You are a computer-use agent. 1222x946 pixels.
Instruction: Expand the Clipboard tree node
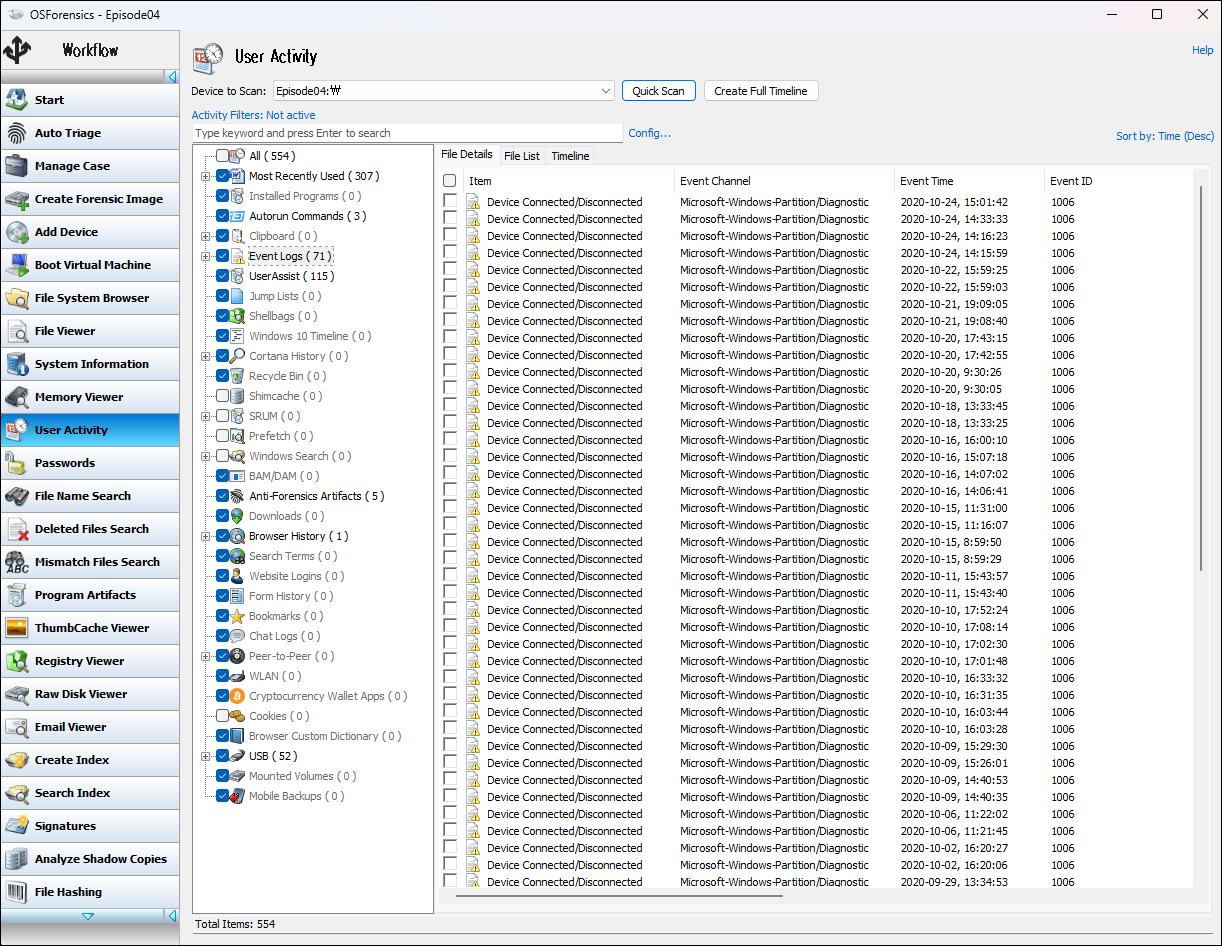(x=206, y=236)
